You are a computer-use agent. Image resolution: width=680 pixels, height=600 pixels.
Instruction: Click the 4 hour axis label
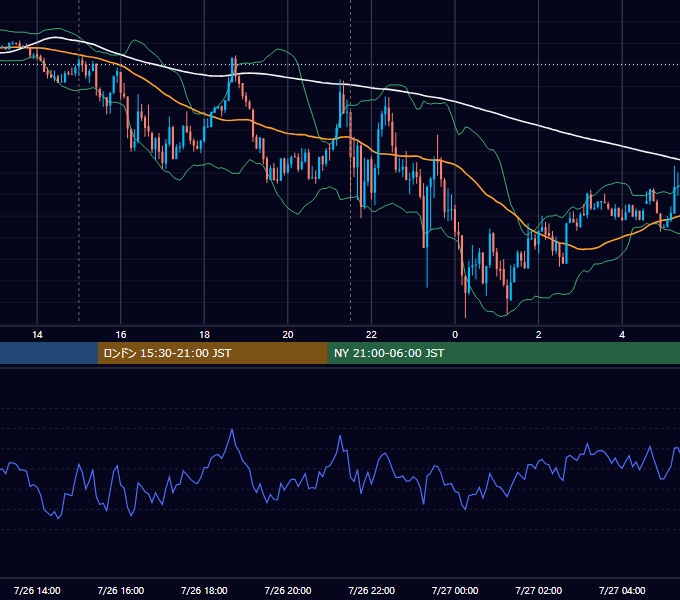tap(622, 335)
